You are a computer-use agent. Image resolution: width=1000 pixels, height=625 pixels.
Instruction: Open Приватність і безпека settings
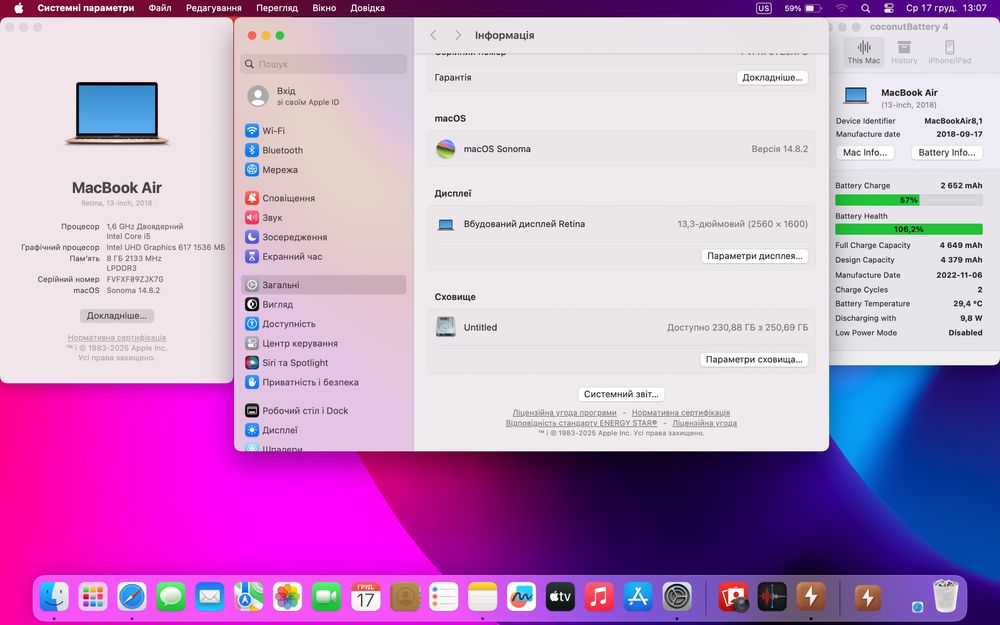324,382
